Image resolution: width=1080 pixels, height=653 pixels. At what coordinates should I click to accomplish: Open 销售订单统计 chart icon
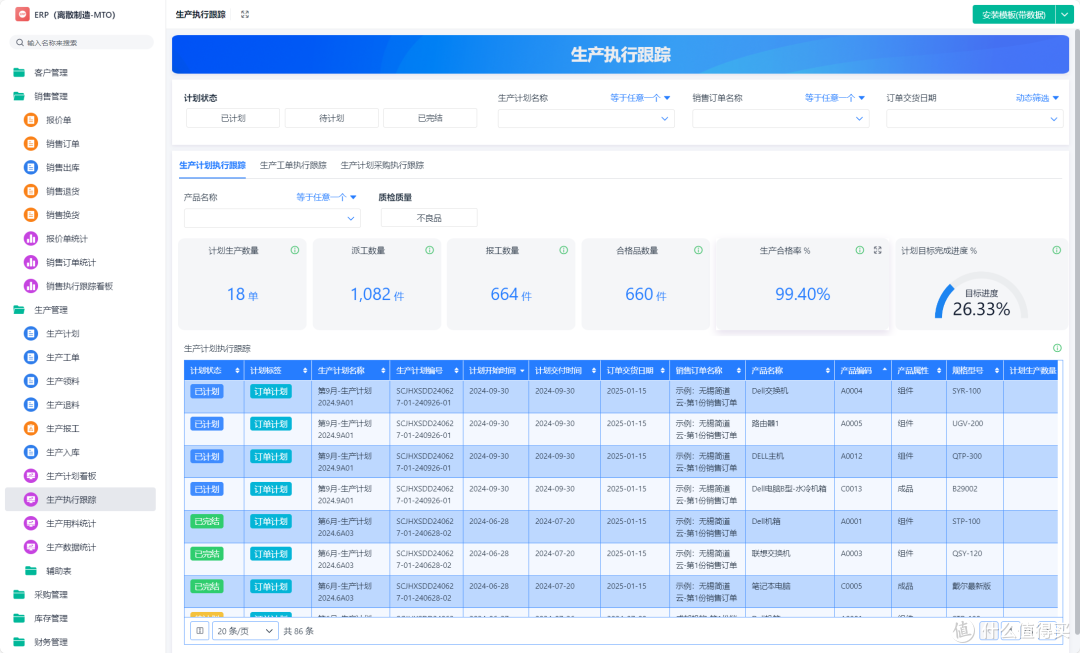coord(31,262)
